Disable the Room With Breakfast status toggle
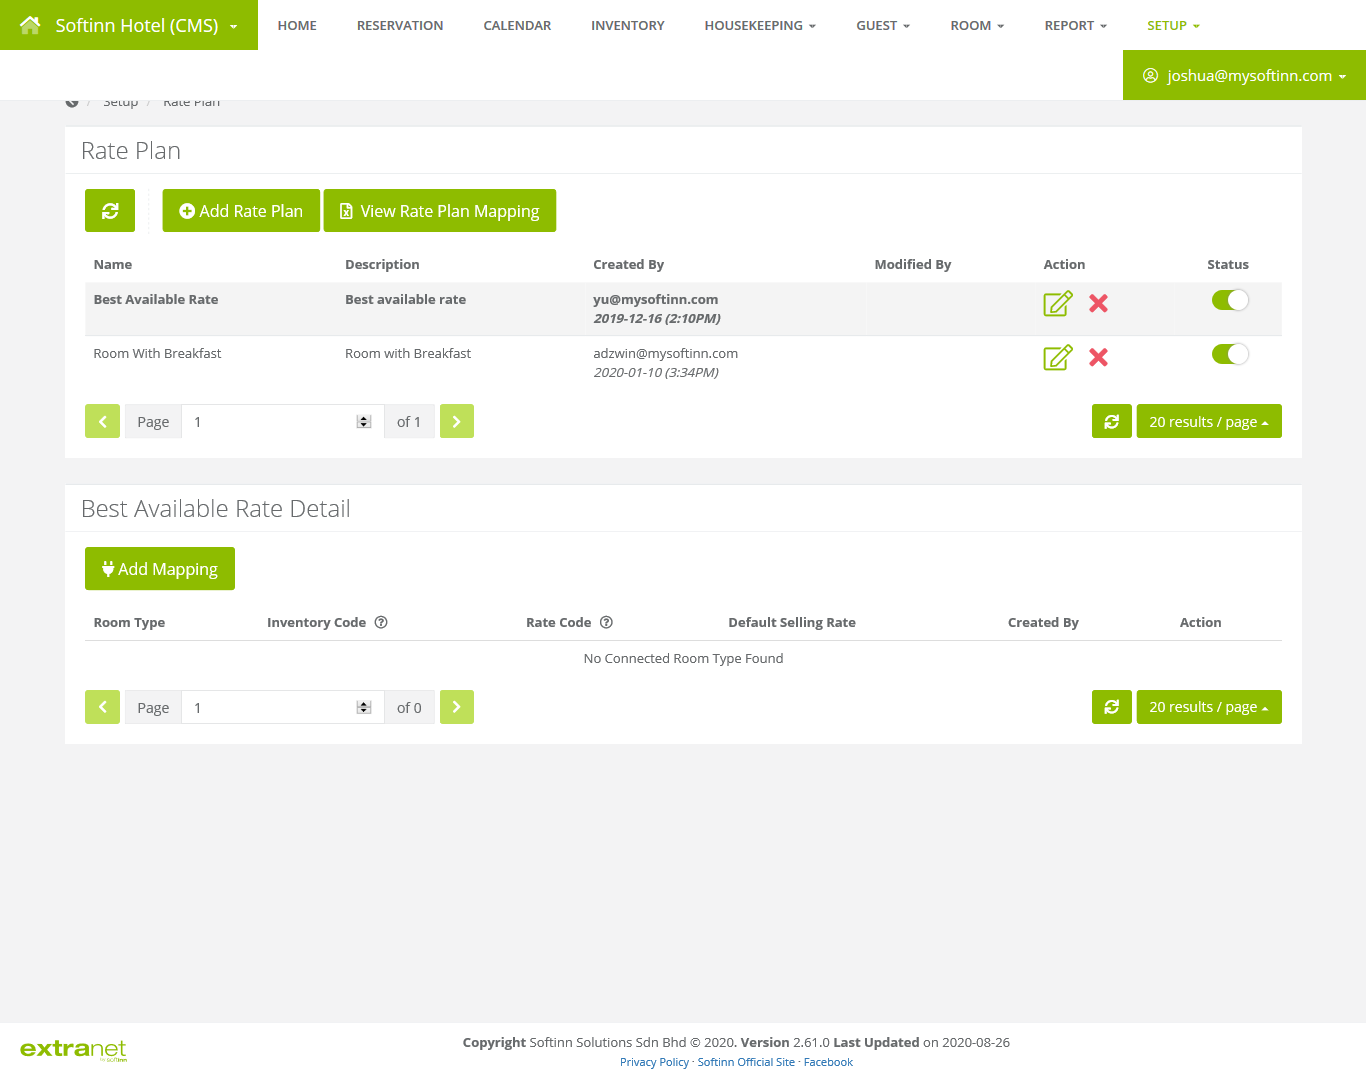Viewport: 1366px width, 1080px height. point(1230,353)
